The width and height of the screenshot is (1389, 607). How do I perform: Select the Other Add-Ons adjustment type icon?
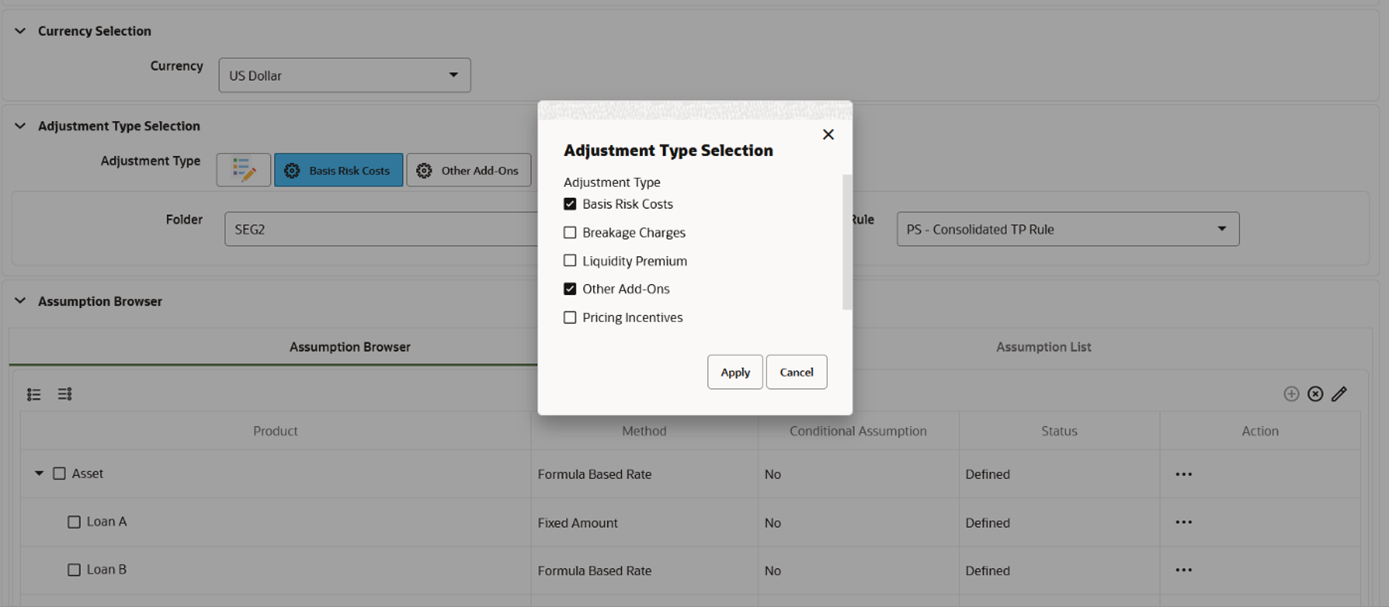pyautogui.click(x=468, y=169)
